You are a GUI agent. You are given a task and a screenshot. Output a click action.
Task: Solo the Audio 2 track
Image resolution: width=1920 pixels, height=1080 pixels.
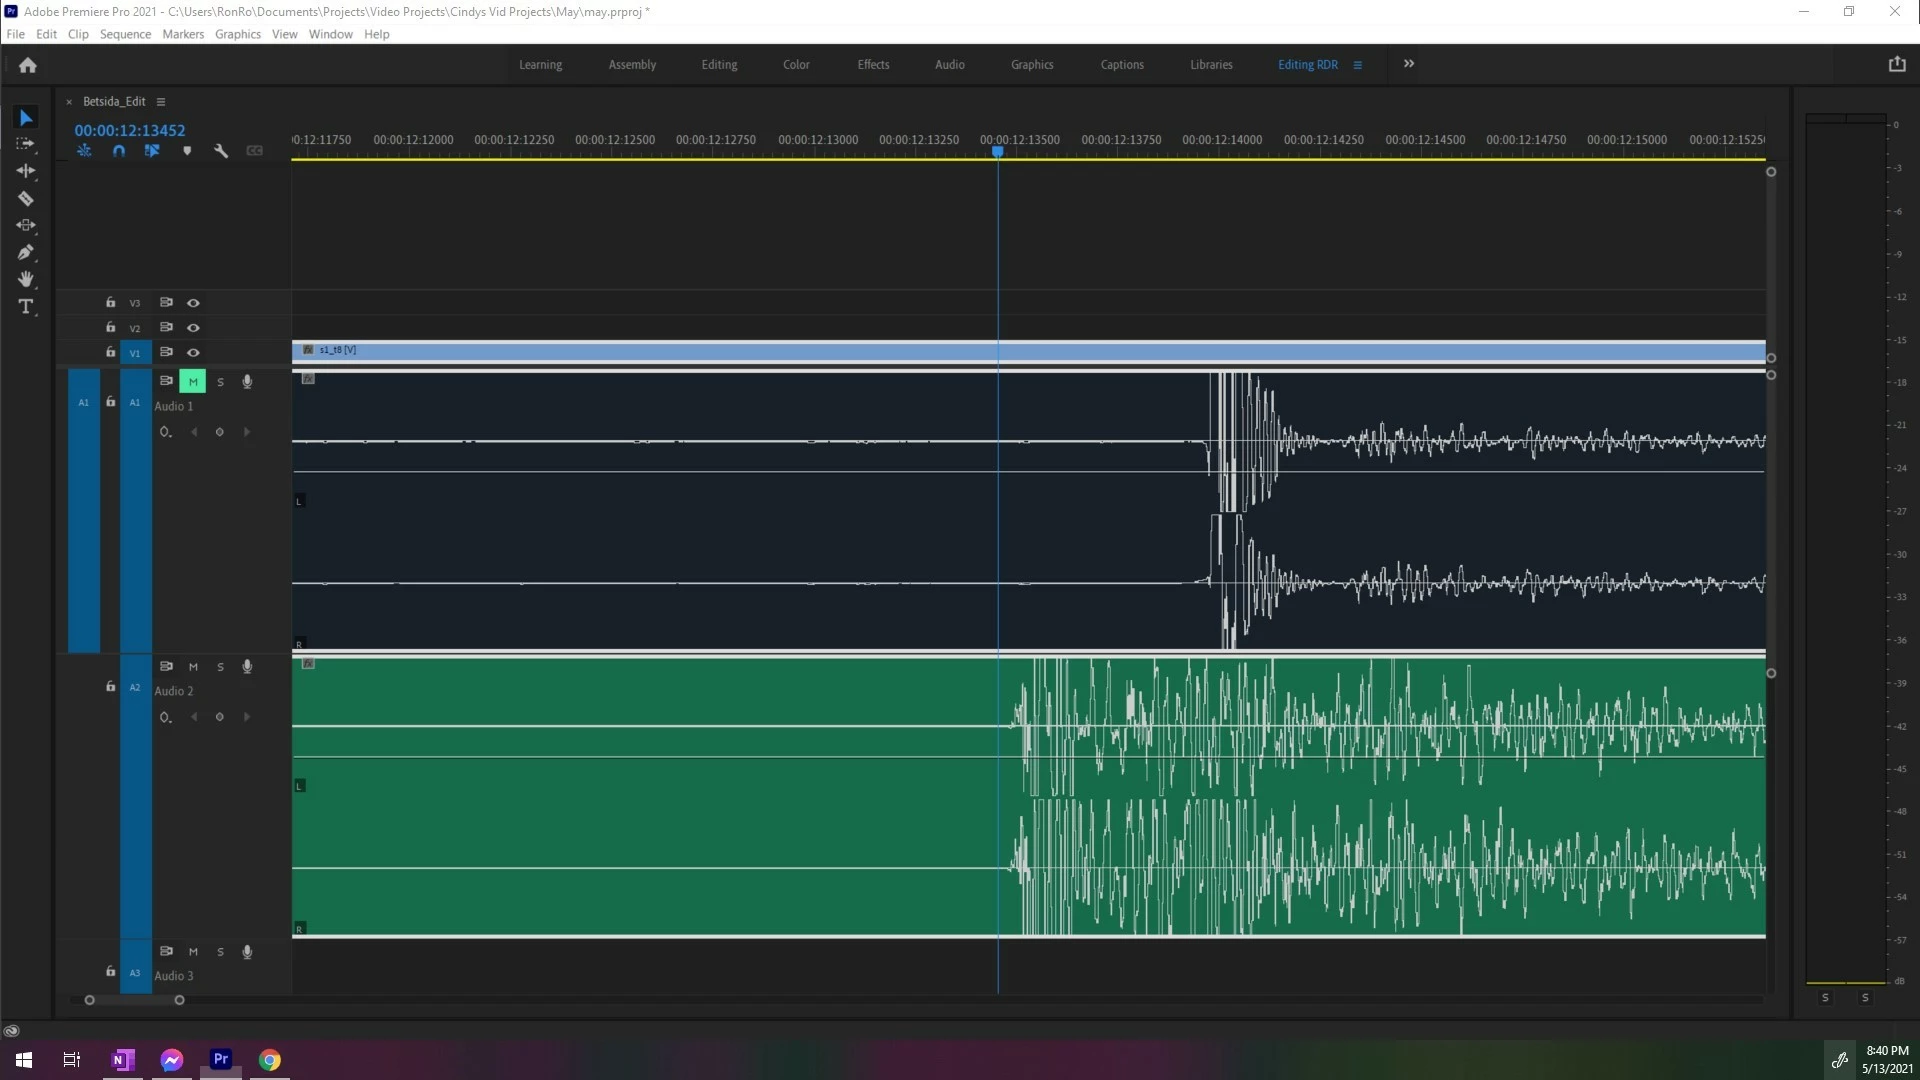pyautogui.click(x=221, y=667)
